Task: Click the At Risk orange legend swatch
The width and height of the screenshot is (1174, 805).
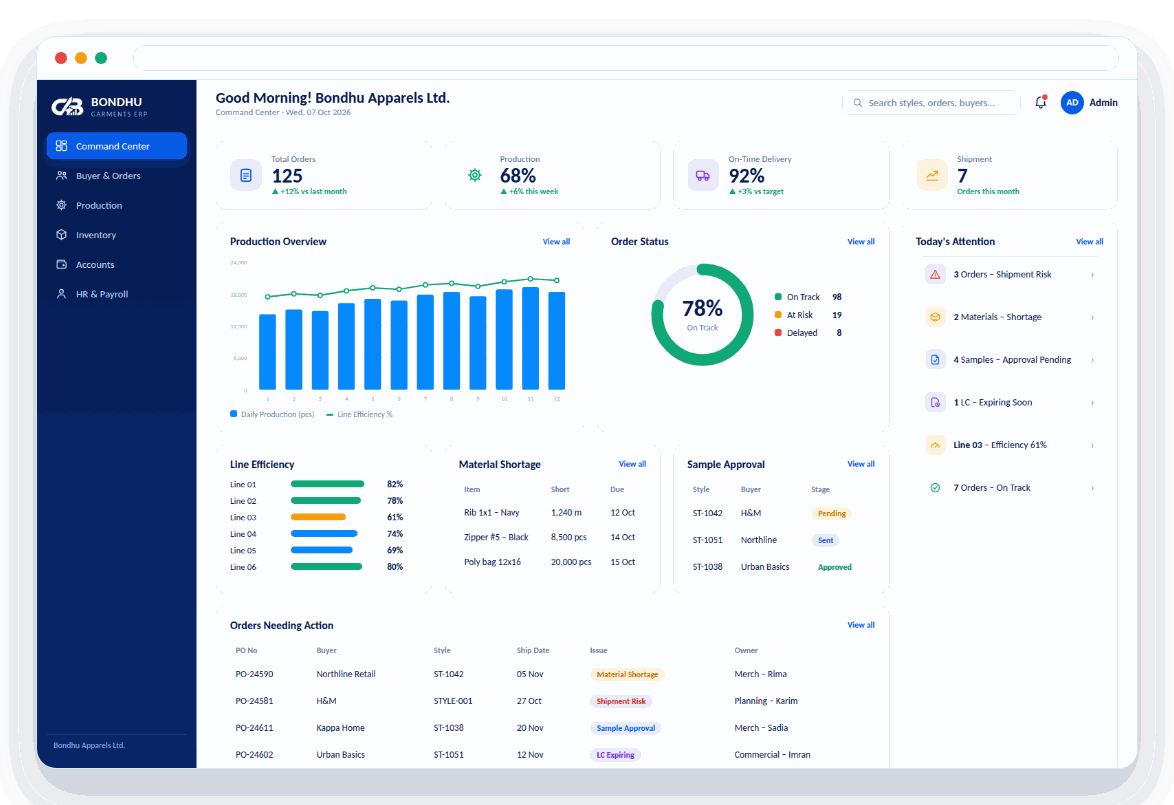Action: click(x=778, y=315)
